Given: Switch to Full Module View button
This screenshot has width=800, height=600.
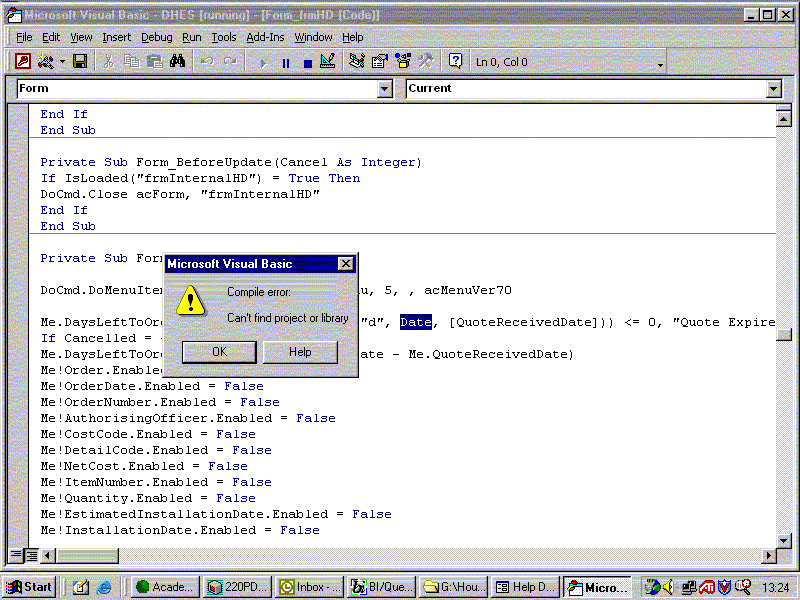Looking at the screenshot, I should (31, 555).
